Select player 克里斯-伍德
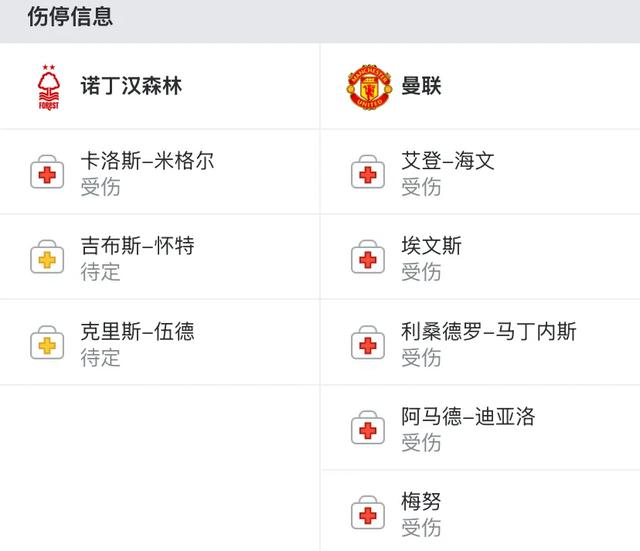Viewport: 640px width, 551px height. click(137, 331)
